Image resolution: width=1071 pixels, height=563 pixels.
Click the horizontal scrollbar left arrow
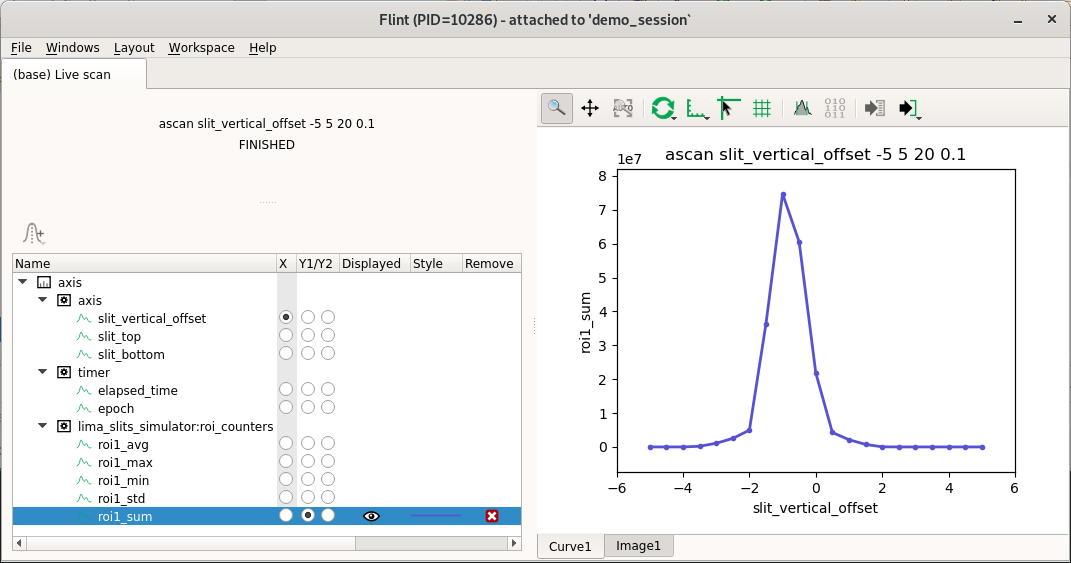[x=19, y=543]
